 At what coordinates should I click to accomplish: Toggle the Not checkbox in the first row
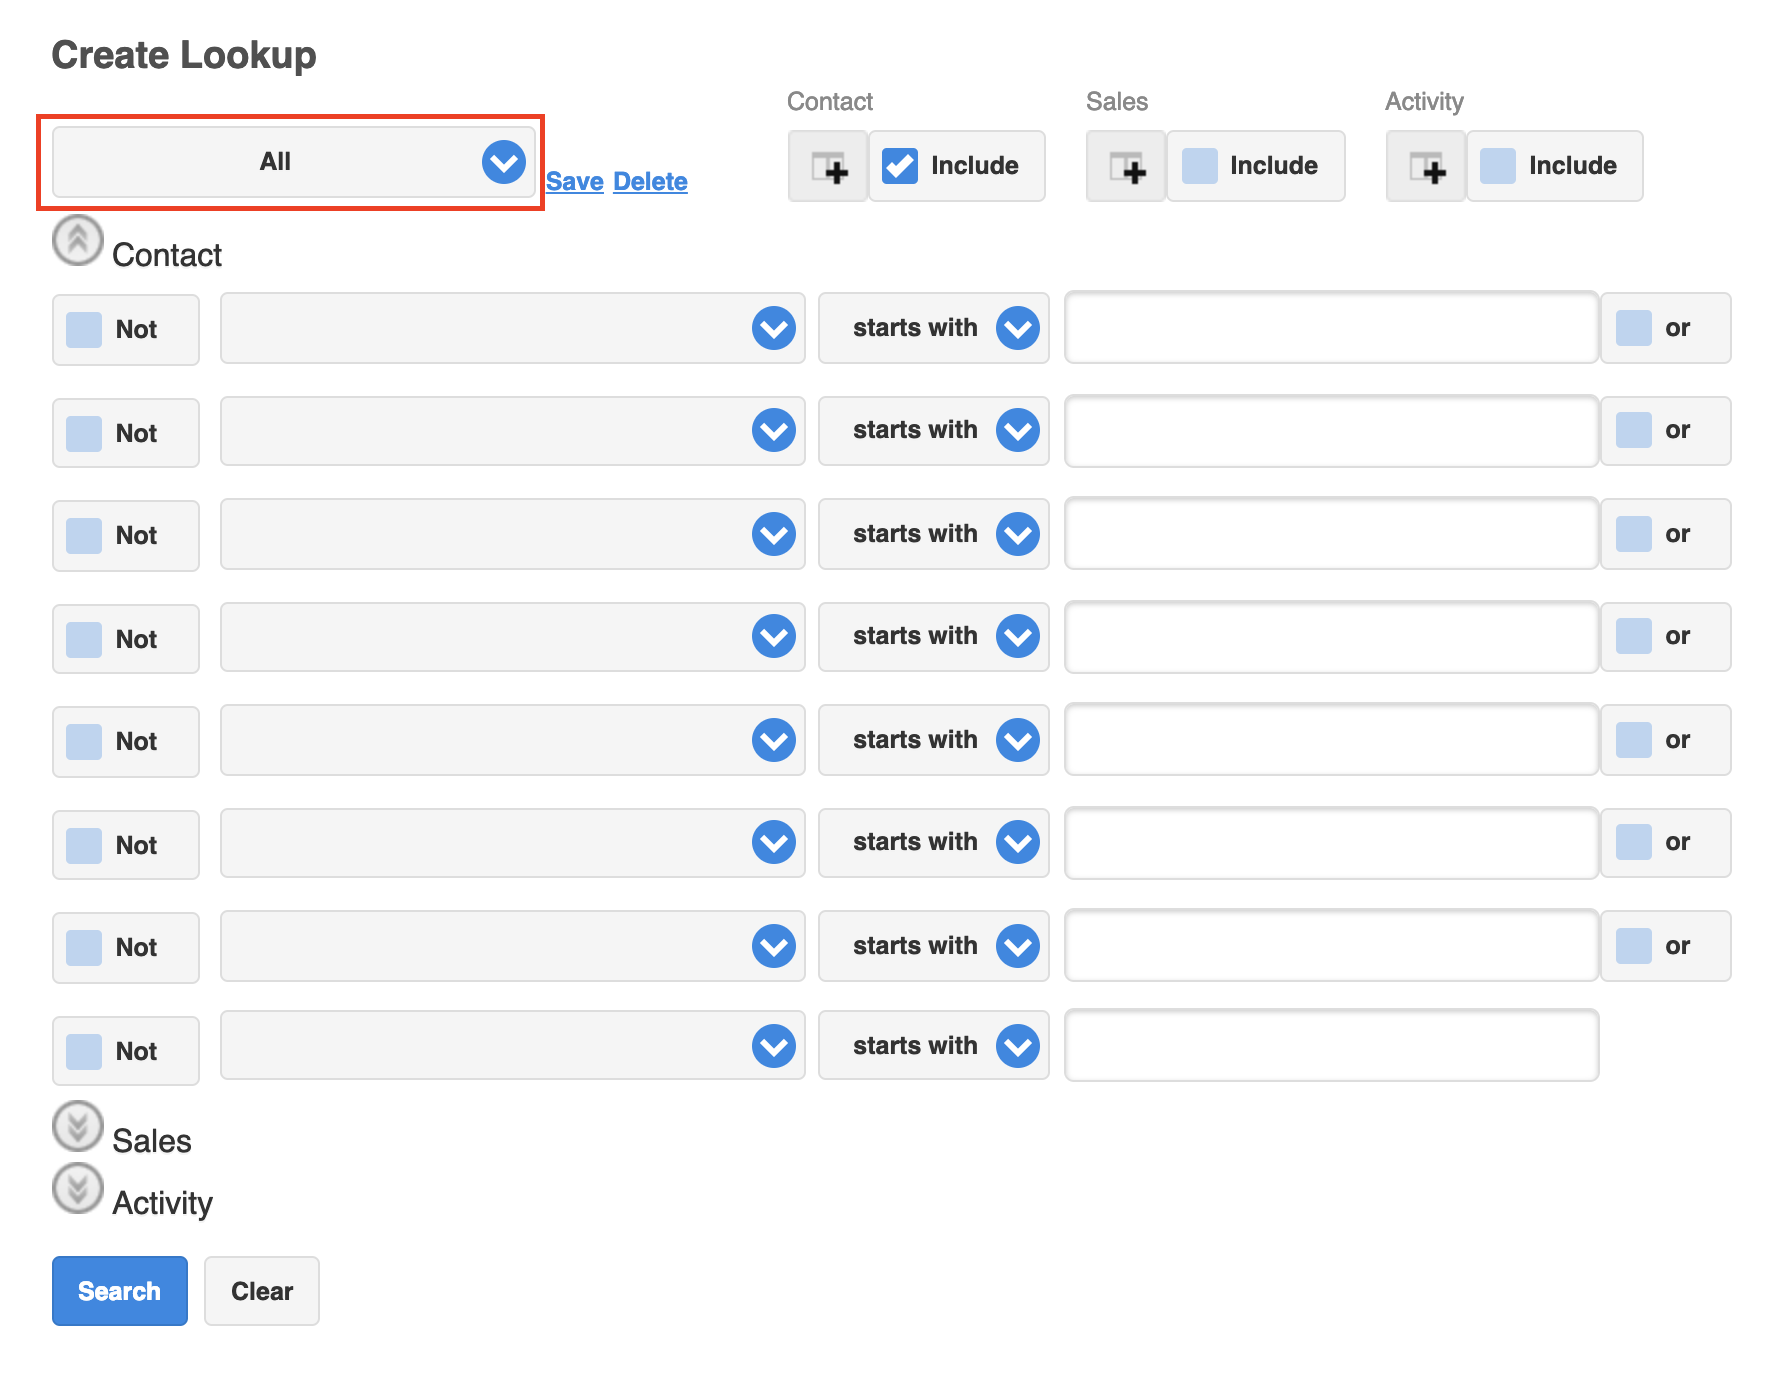[x=84, y=330]
